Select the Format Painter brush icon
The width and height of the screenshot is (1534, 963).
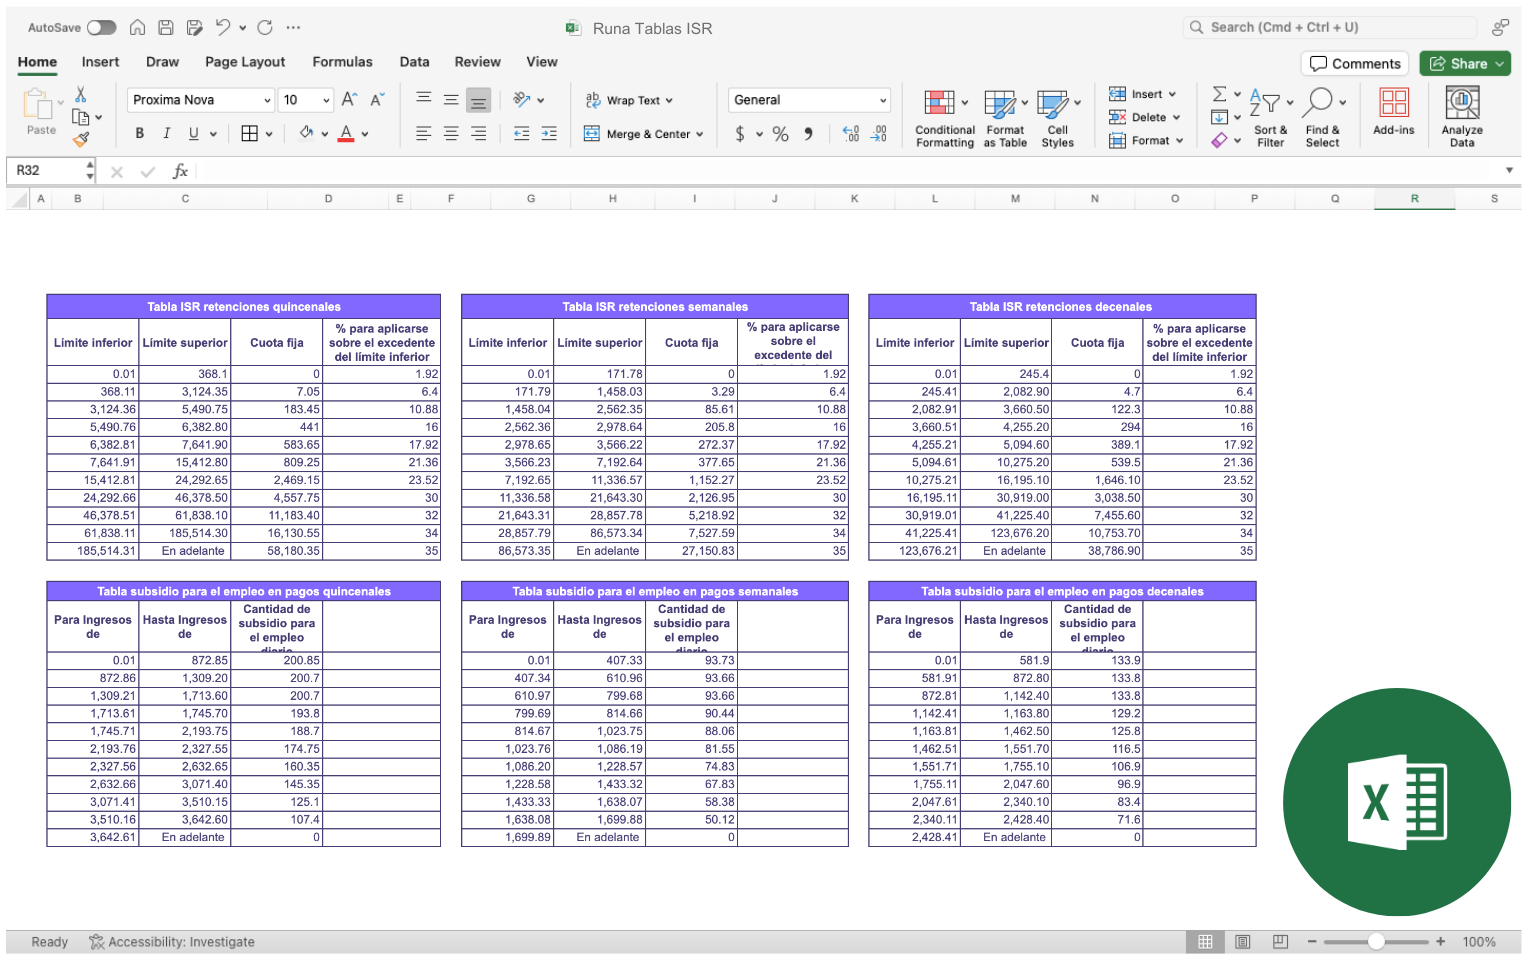click(81, 139)
